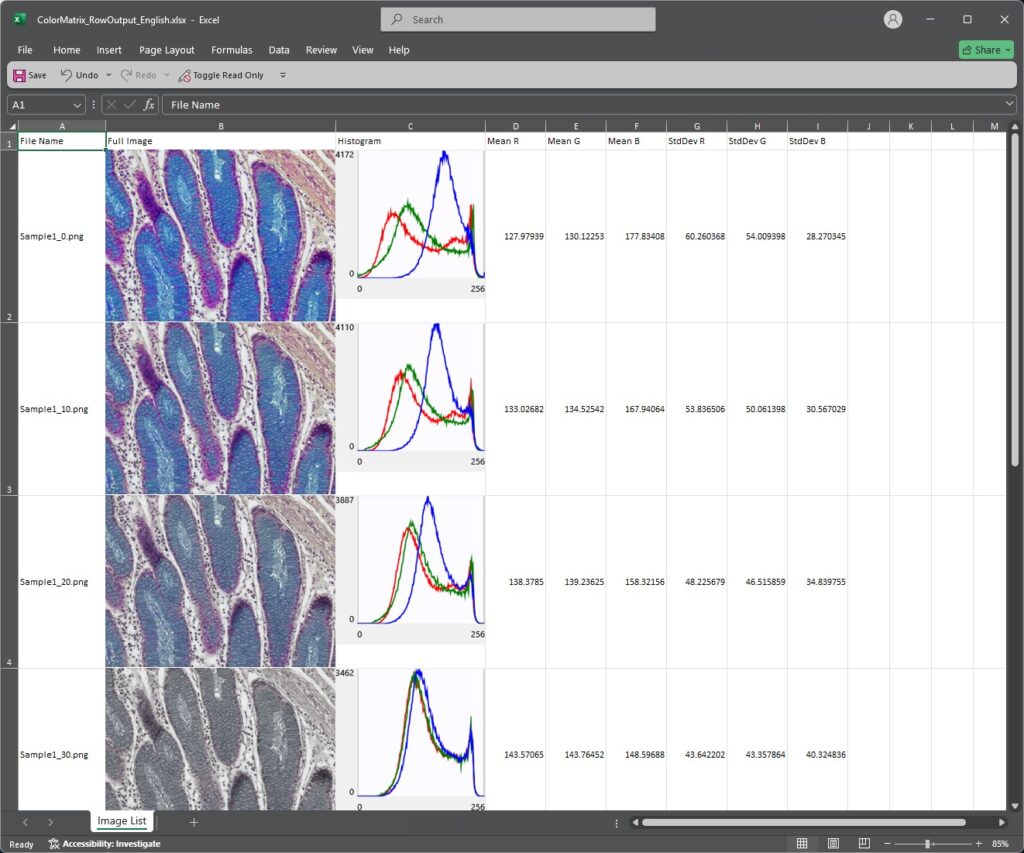Click the Save icon in quick access toolbar
The width and height of the screenshot is (1024, 853).
click(20, 75)
